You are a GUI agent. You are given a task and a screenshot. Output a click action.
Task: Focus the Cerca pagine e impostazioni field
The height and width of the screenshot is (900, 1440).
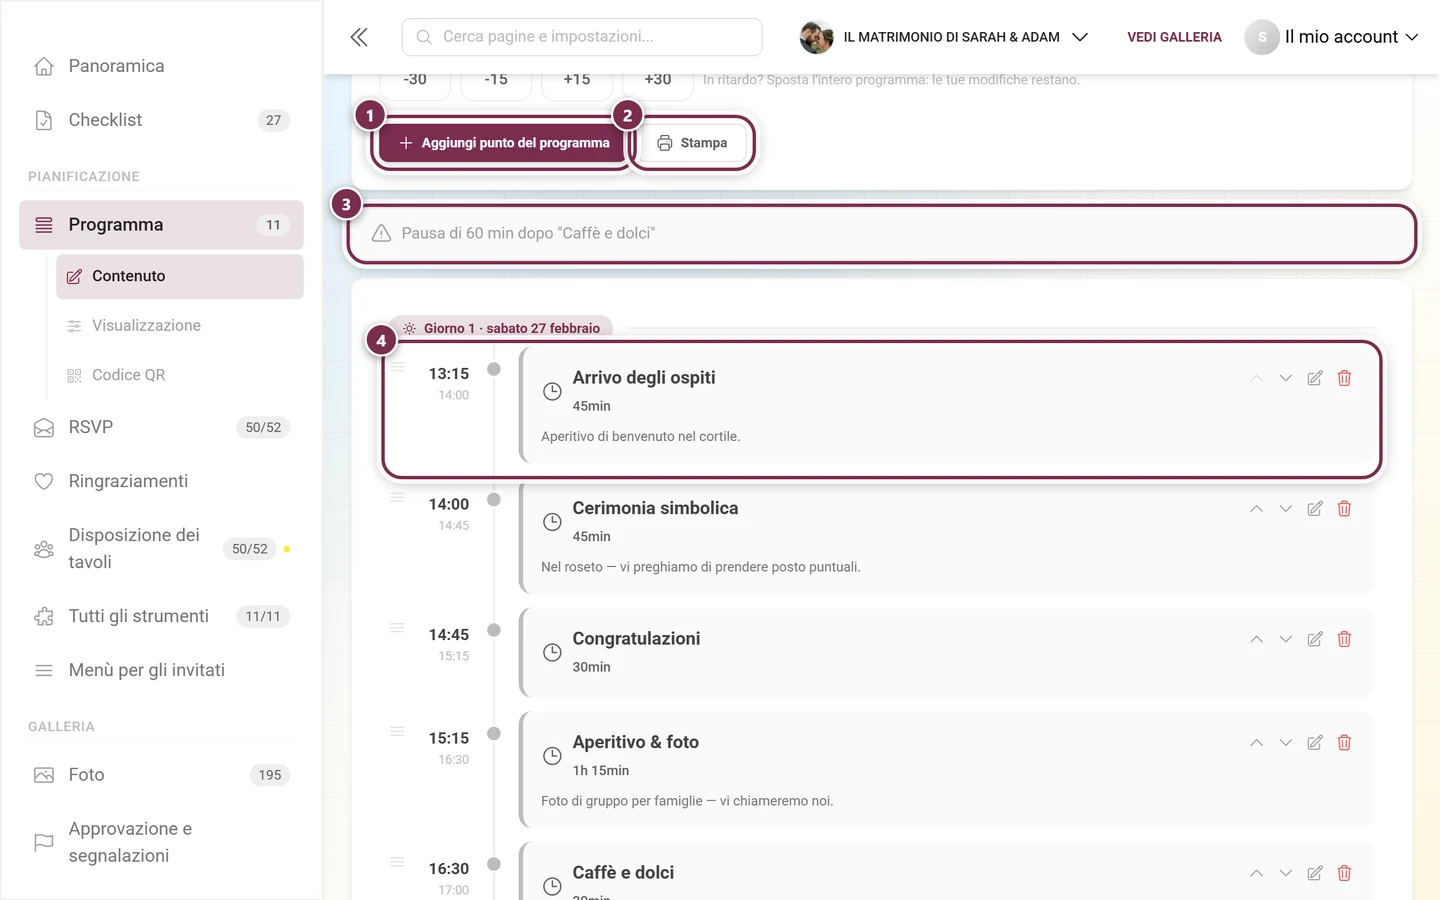click(x=582, y=37)
